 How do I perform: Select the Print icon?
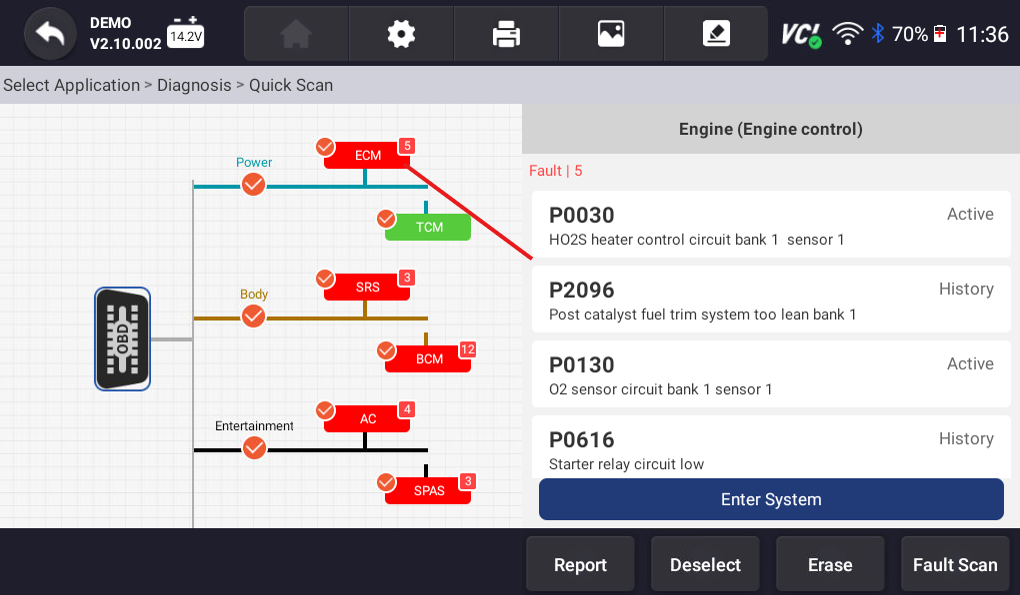point(505,33)
